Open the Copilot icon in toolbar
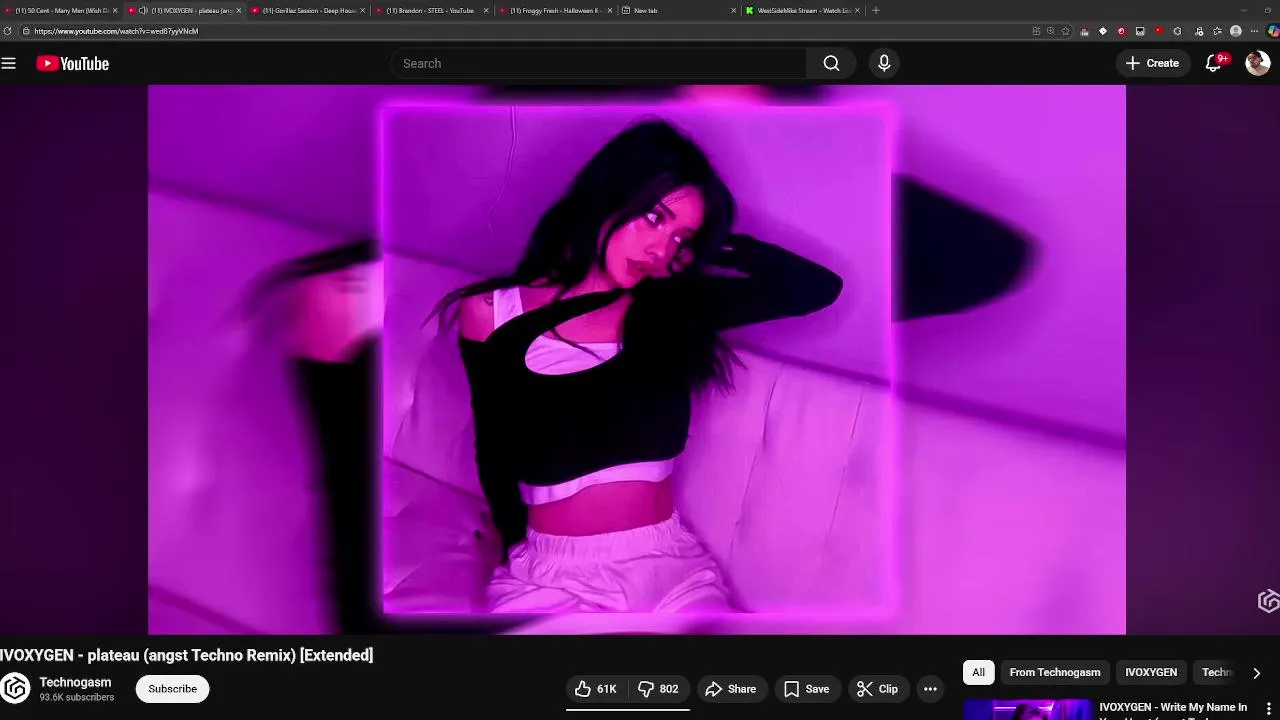 pyautogui.click(x=1272, y=31)
